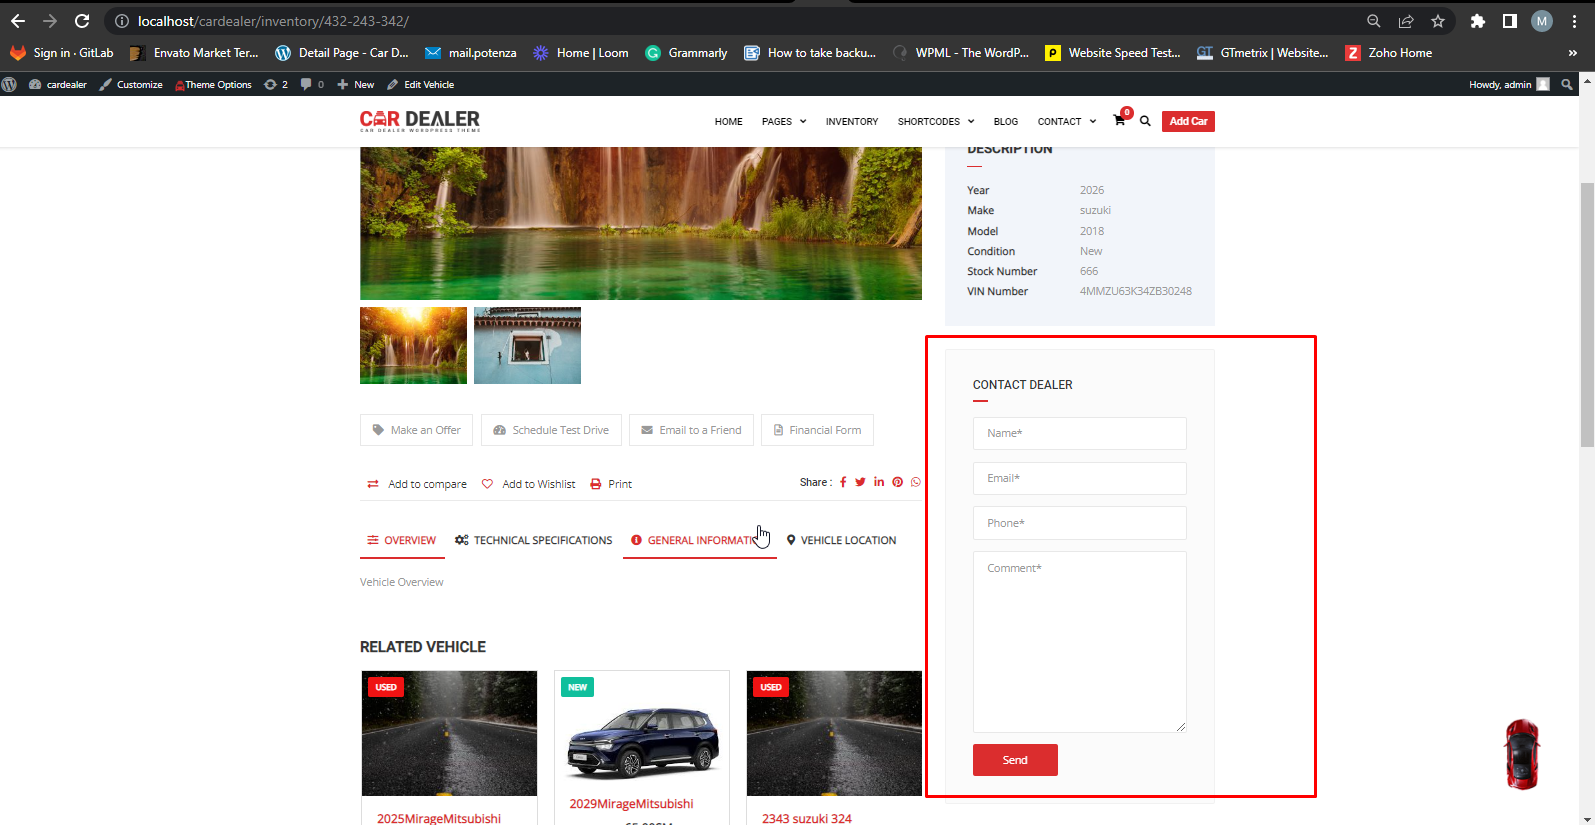Click admin bar search magnifier icon
This screenshot has width=1595, height=825.
(x=1567, y=85)
